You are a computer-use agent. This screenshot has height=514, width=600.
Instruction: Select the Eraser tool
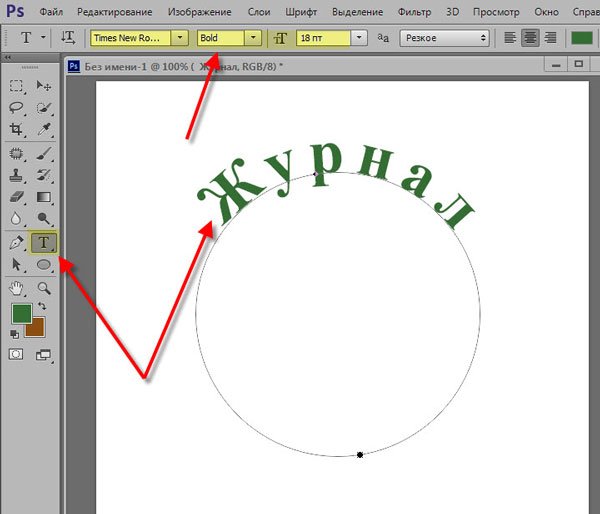pos(17,197)
